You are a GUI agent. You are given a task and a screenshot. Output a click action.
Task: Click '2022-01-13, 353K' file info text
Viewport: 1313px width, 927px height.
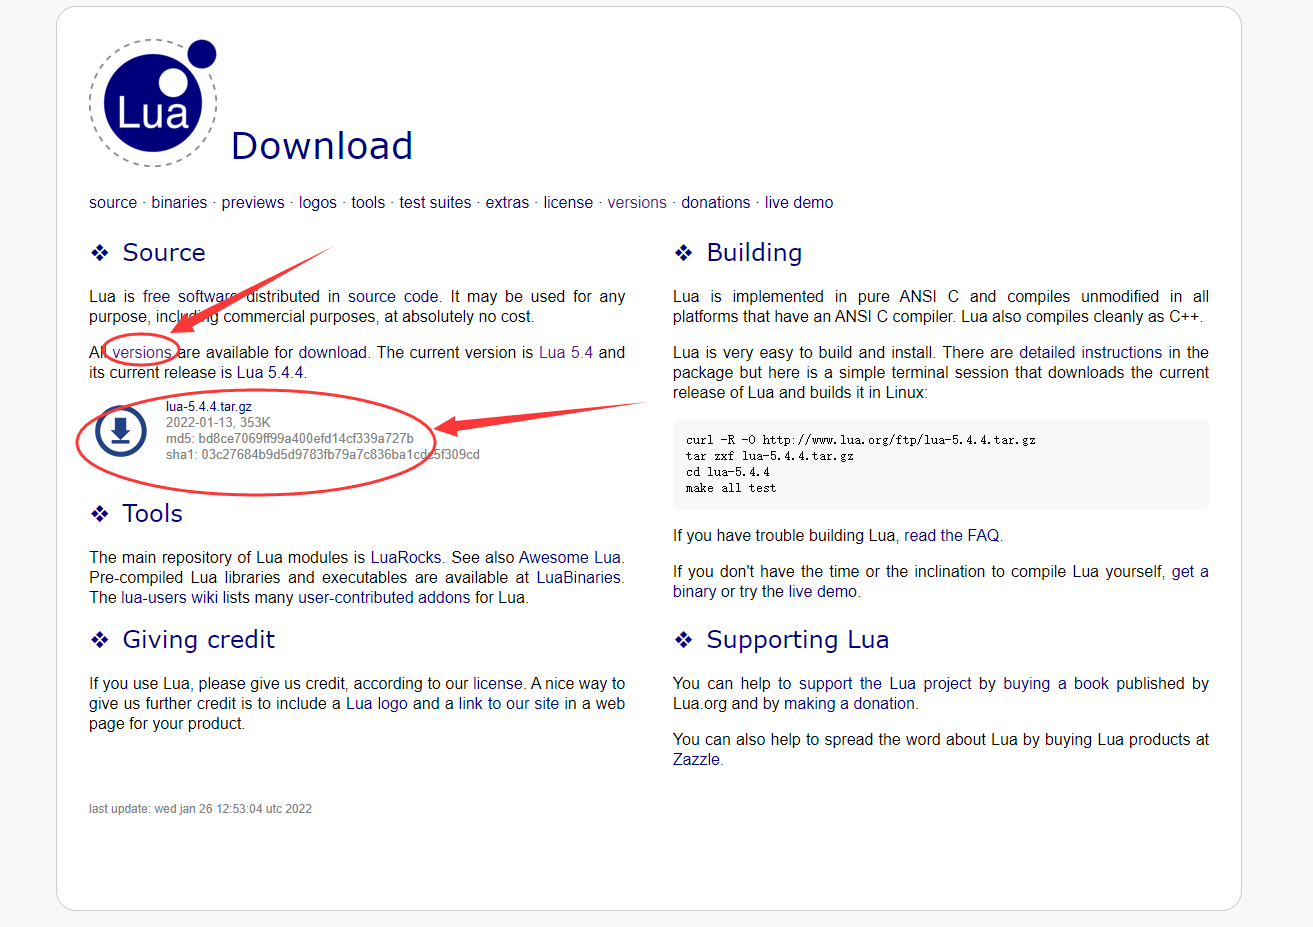(x=218, y=422)
